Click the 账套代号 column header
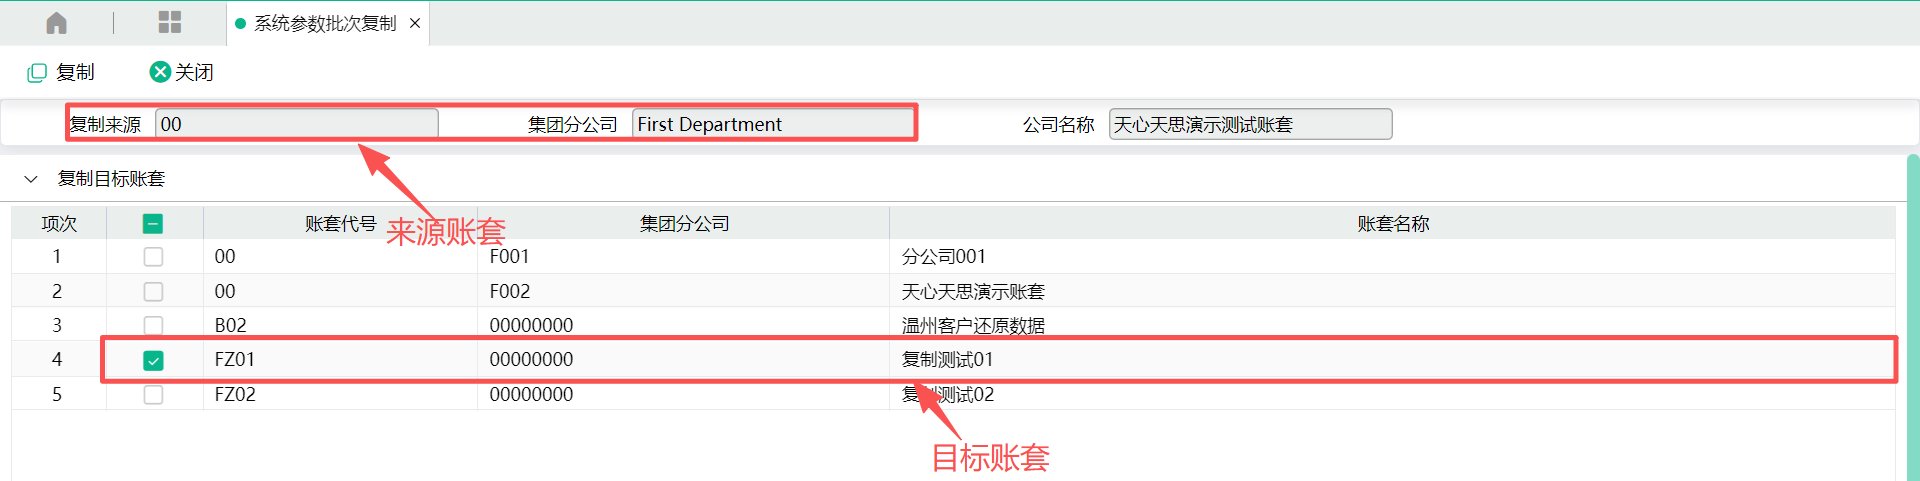Image resolution: width=1920 pixels, height=481 pixels. [x=340, y=224]
